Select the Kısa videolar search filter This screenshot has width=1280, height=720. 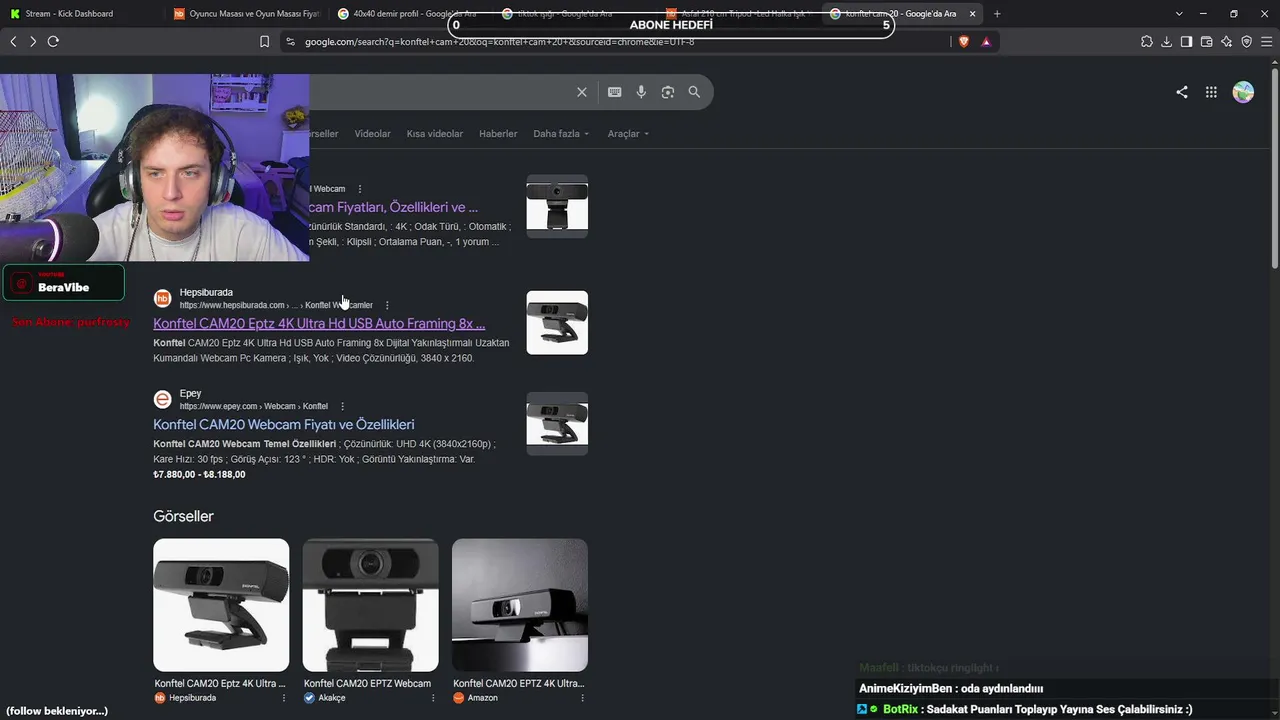point(435,134)
